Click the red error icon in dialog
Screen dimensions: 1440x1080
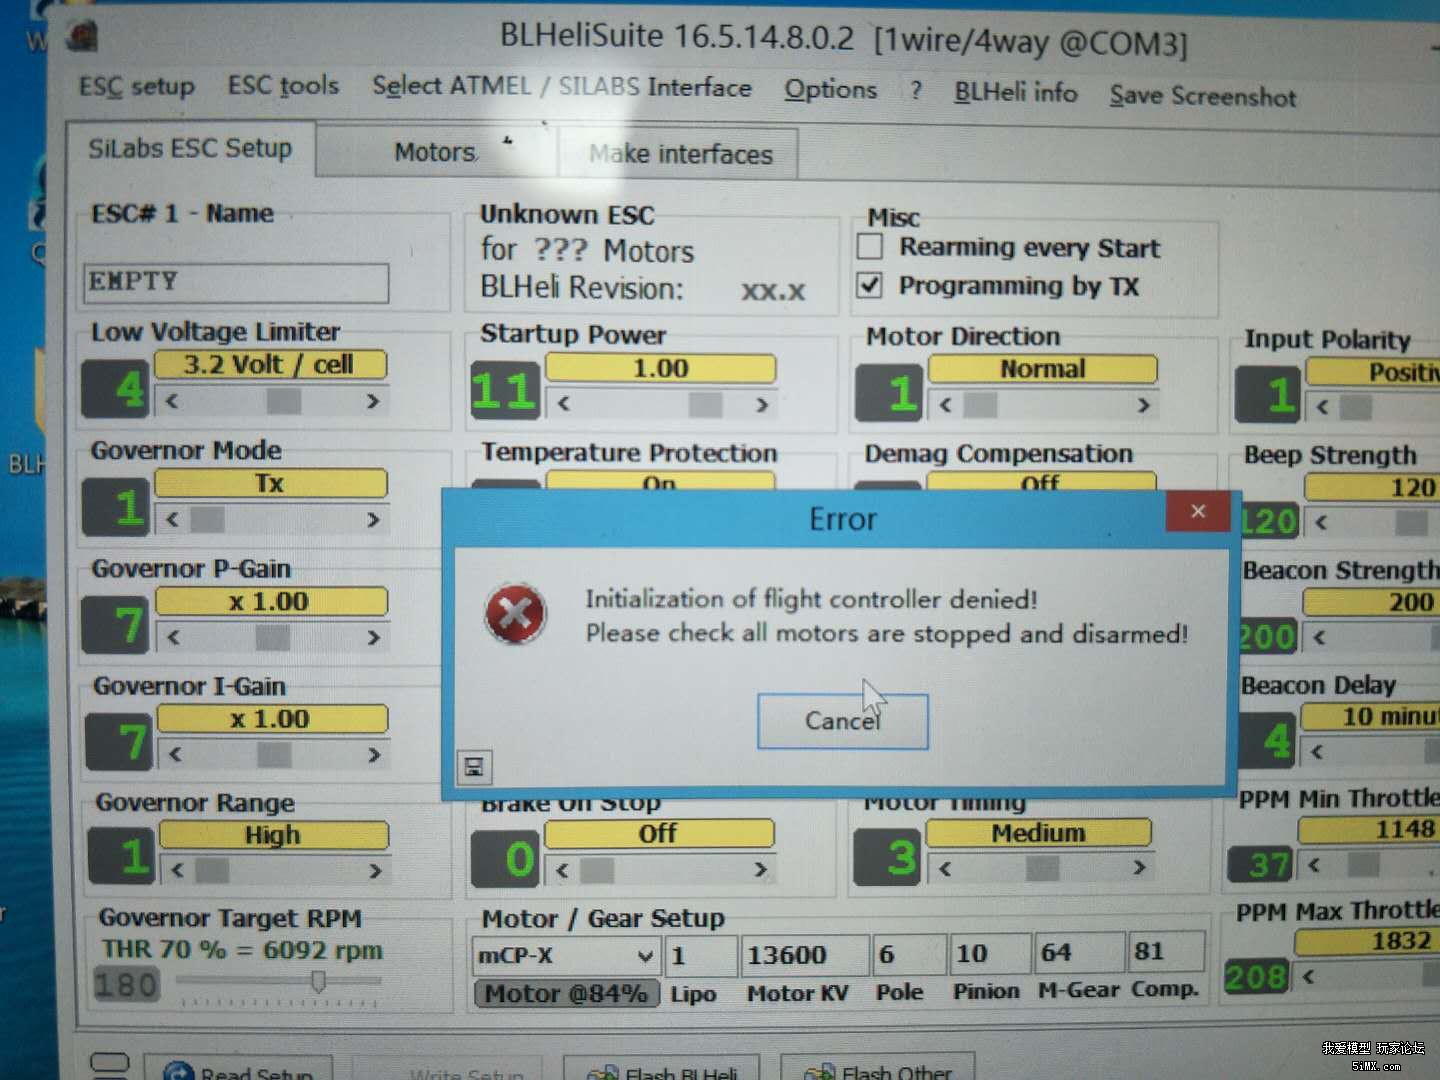515,614
